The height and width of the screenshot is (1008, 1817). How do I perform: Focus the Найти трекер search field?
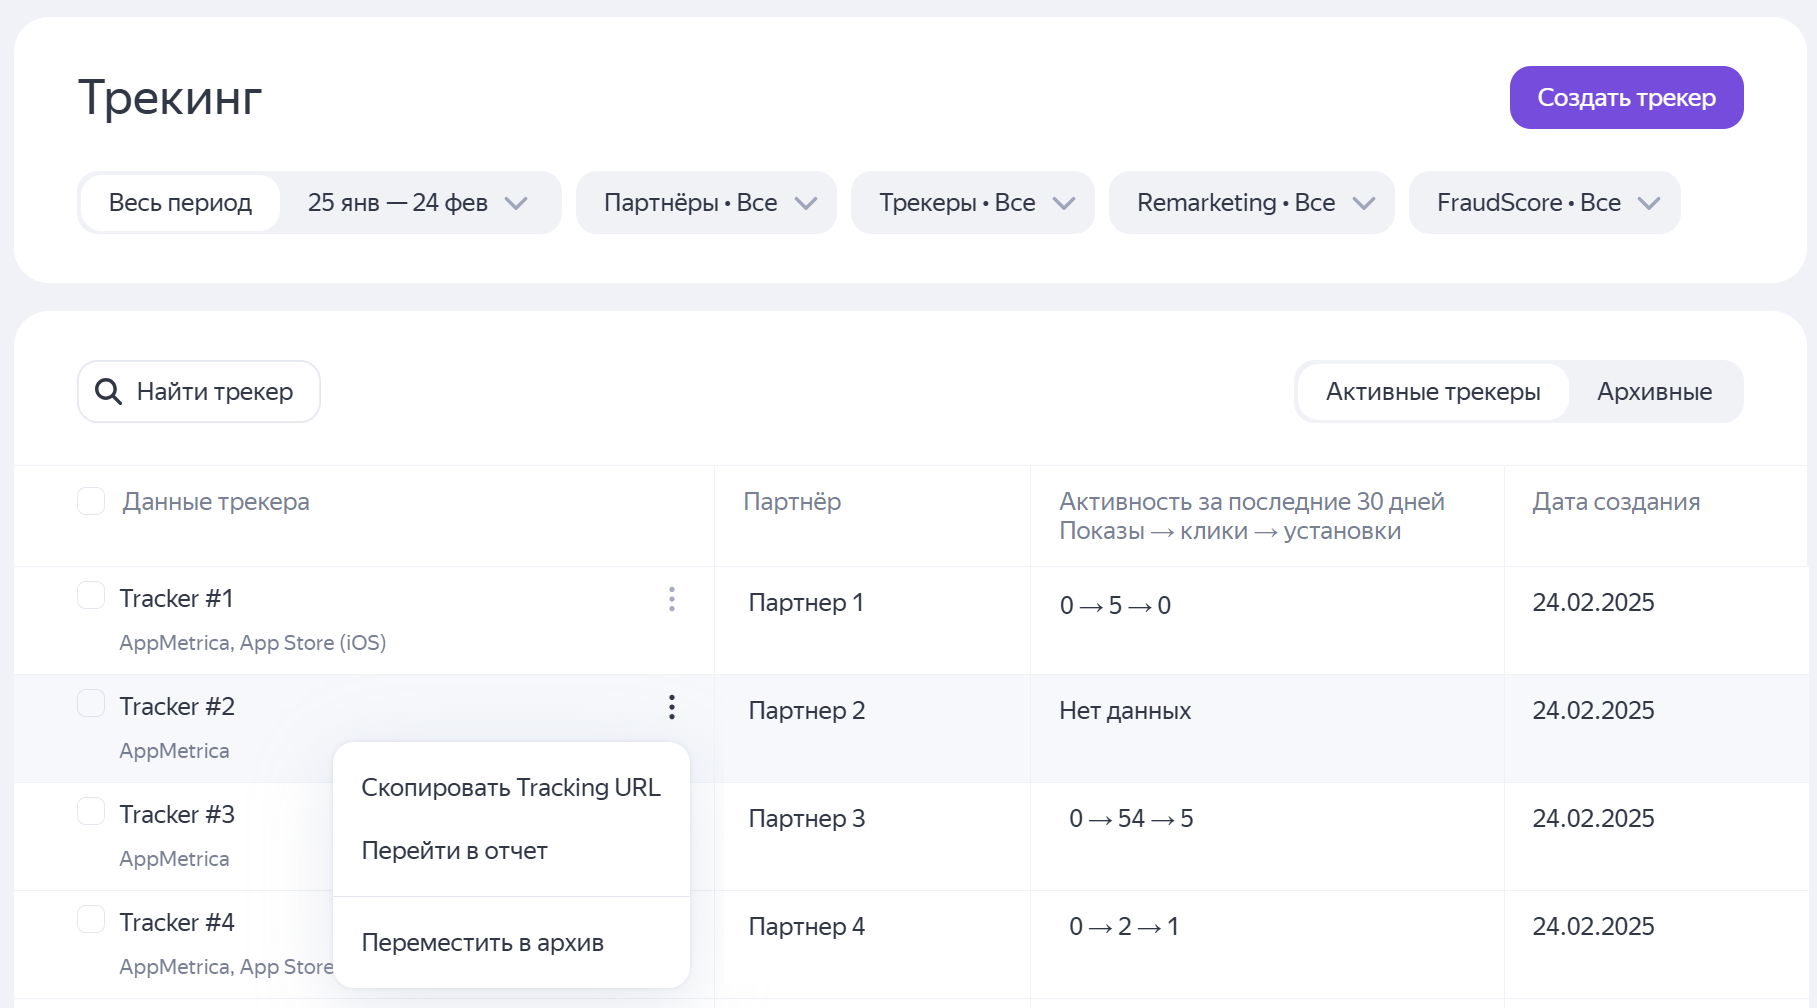click(215, 392)
